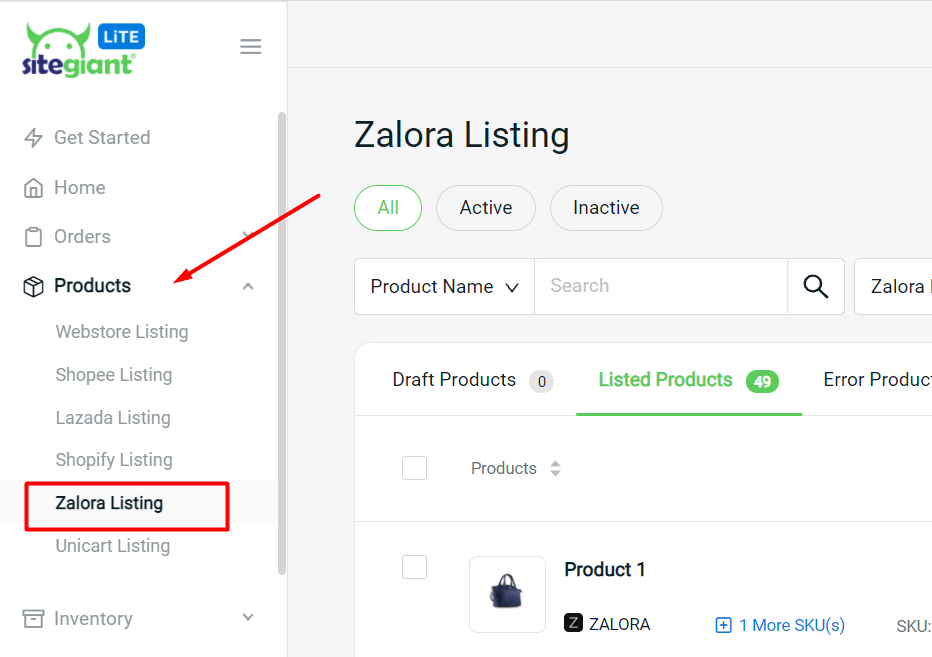Open Shopee Listing in sidebar

click(x=114, y=375)
